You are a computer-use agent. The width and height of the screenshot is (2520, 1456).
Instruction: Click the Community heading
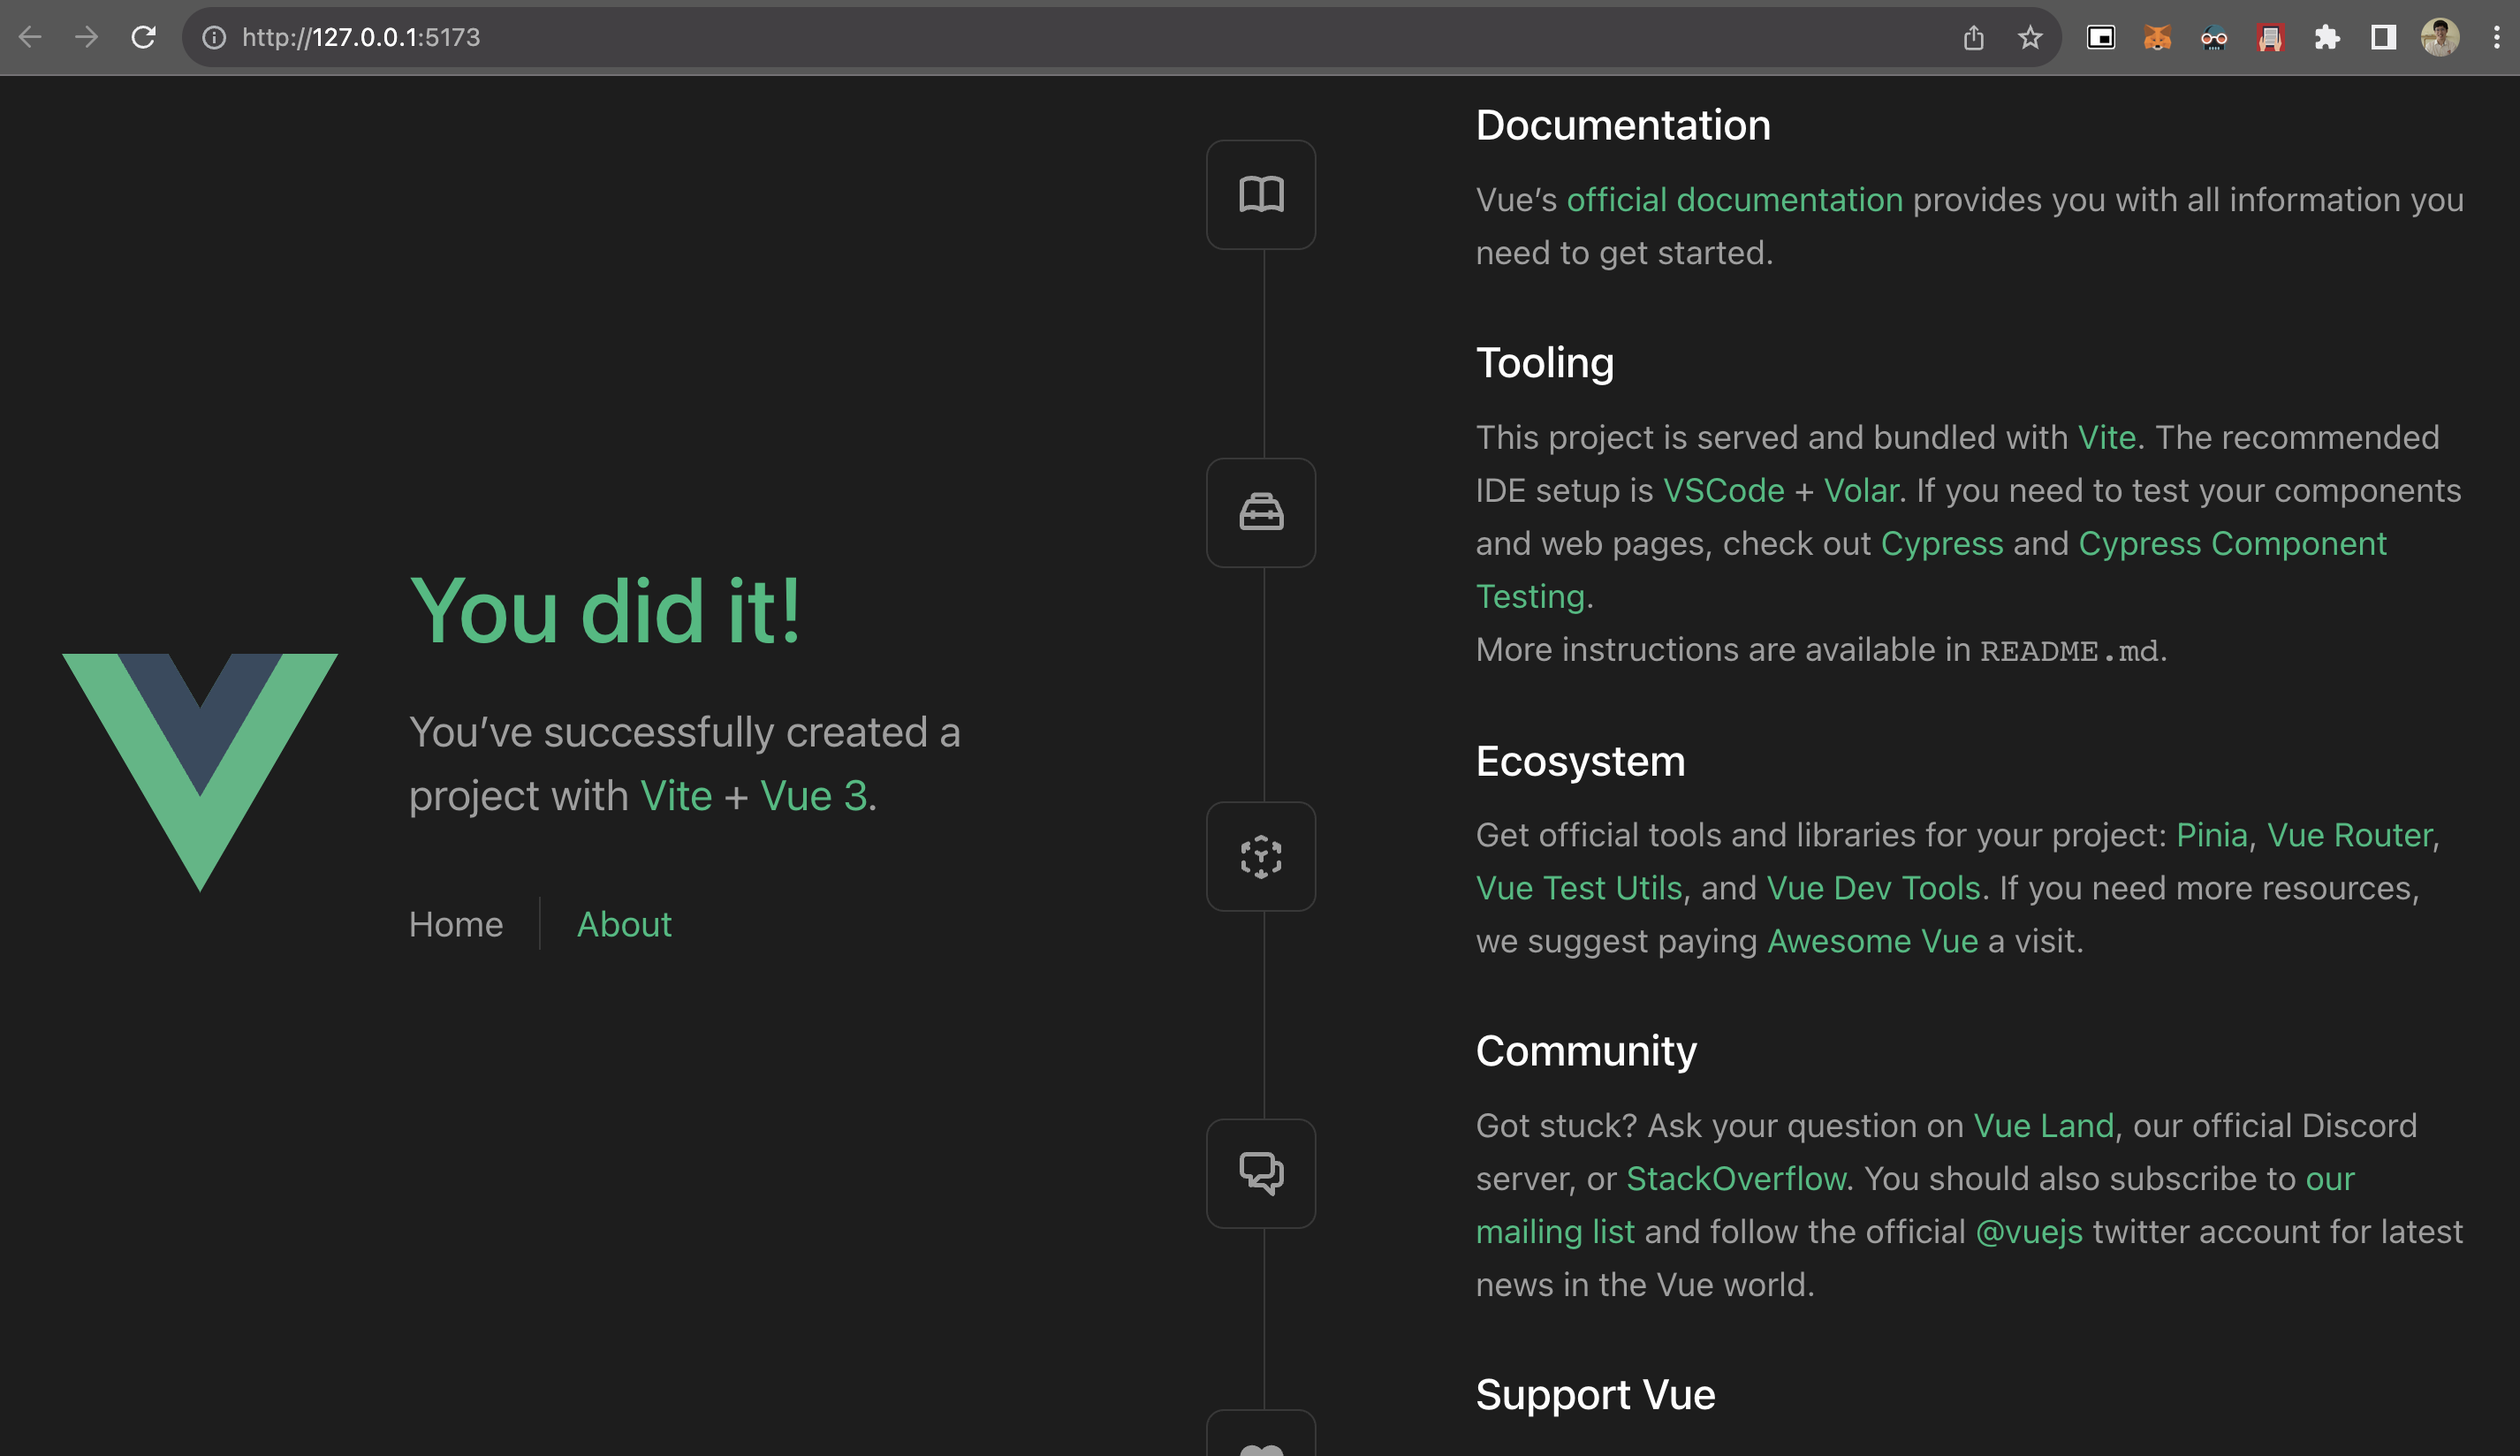tap(1586, 1051)
